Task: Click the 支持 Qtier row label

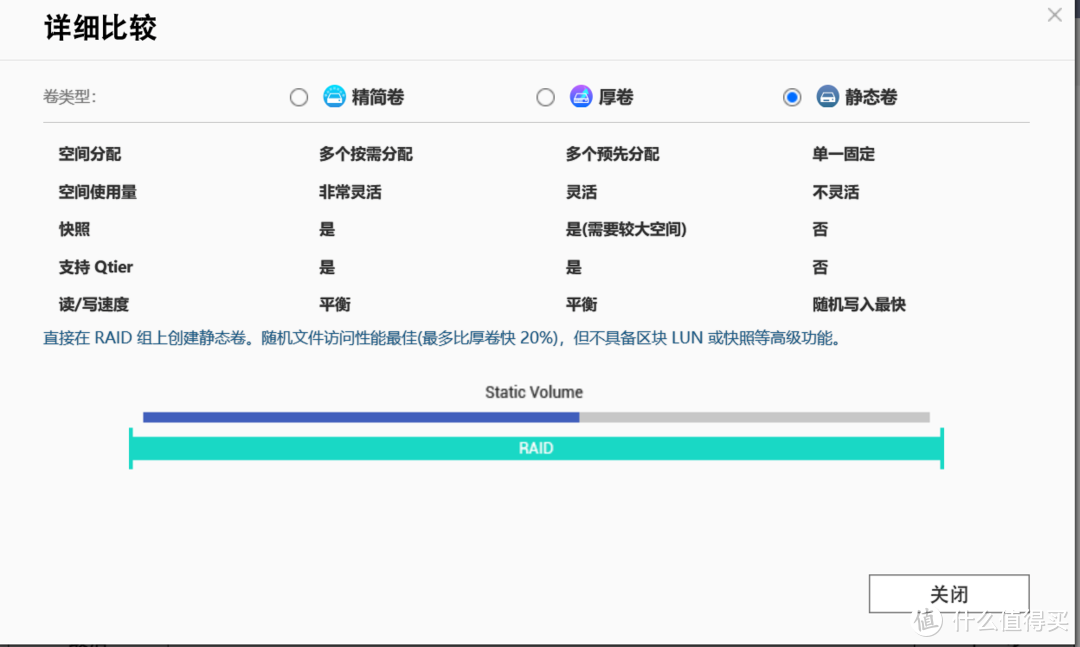Action: pyautogui.click(x=96, y=267)
